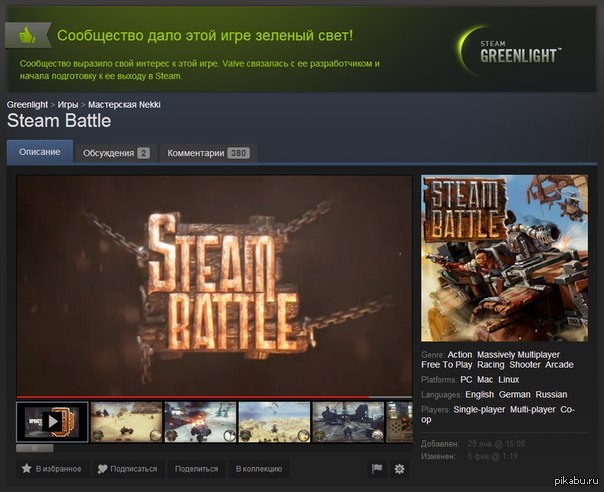Click the Поделиться share button
This screenshot has width=604, height=492.
point(196,468)
